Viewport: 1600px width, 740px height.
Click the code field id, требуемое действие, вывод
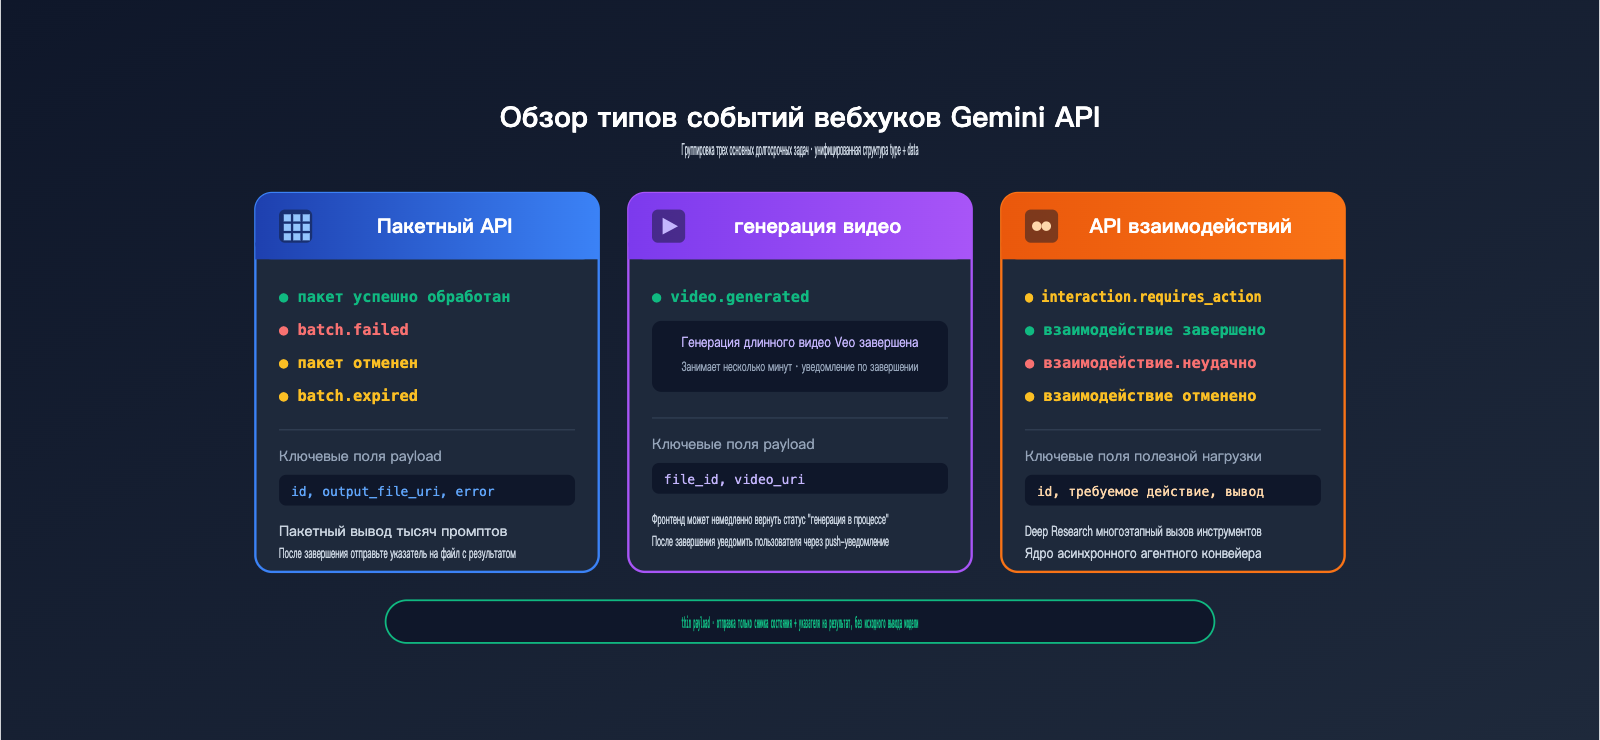coord(1173,491)
